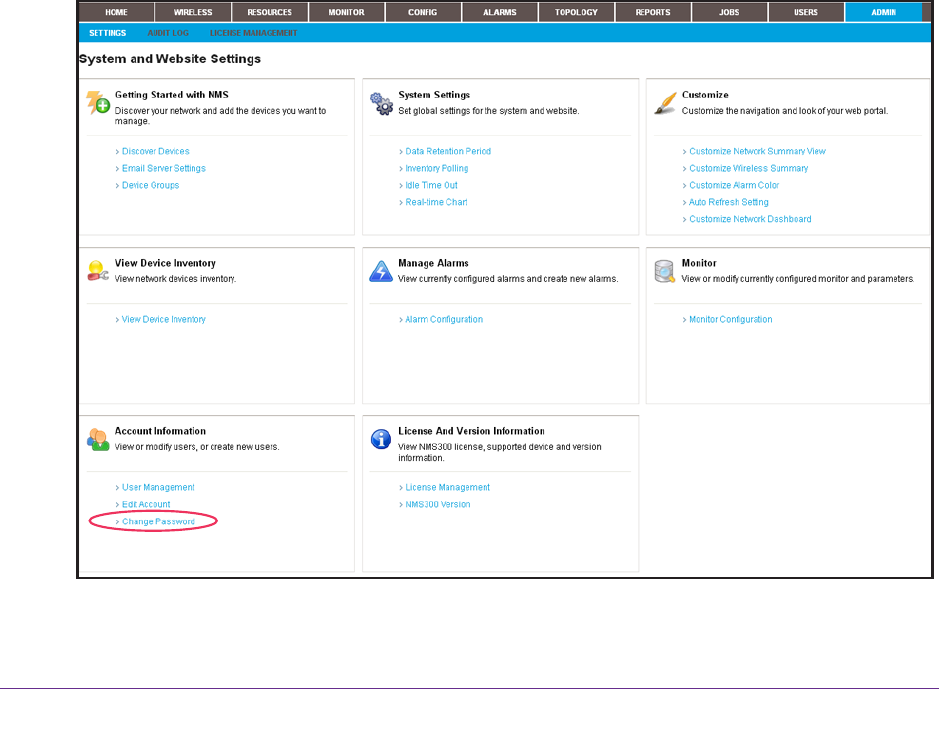941x756 pixels.
Task: Click the Manage Alarms triangle icon
Action: tap(381, 271)
